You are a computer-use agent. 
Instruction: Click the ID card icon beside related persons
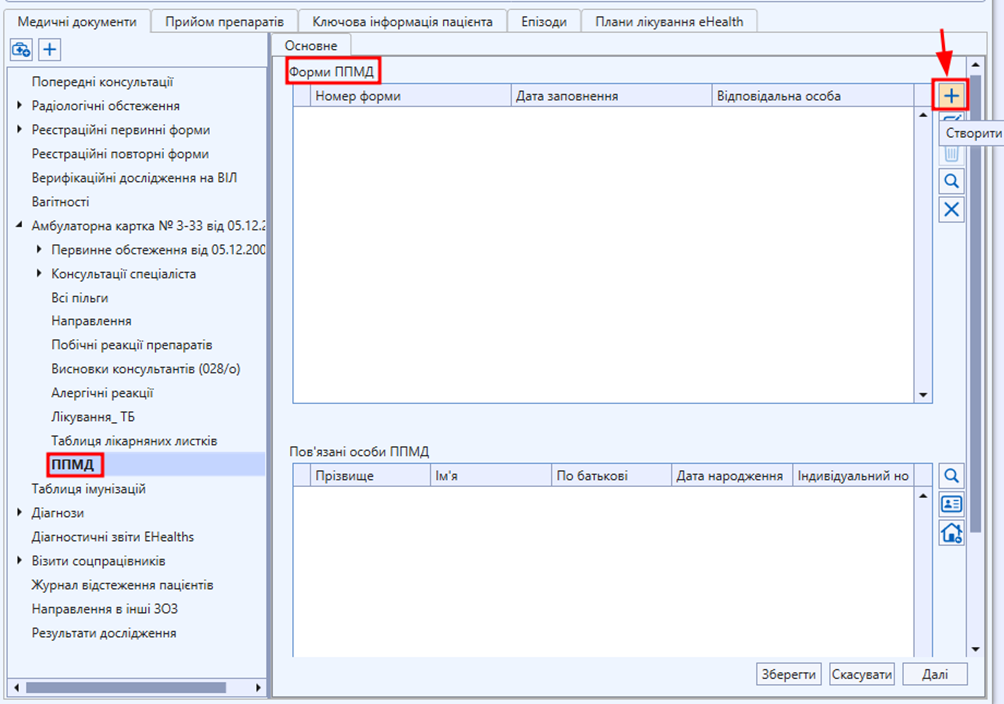click(951, 504)
